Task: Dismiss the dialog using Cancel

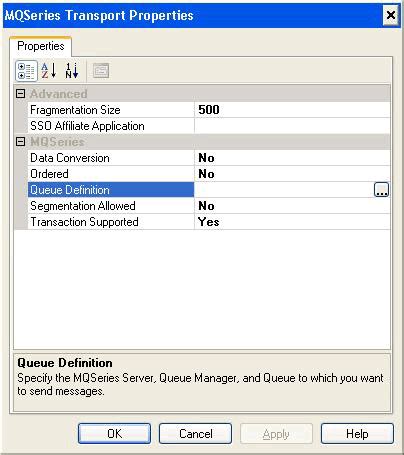Action: click(x=195, y=434)
